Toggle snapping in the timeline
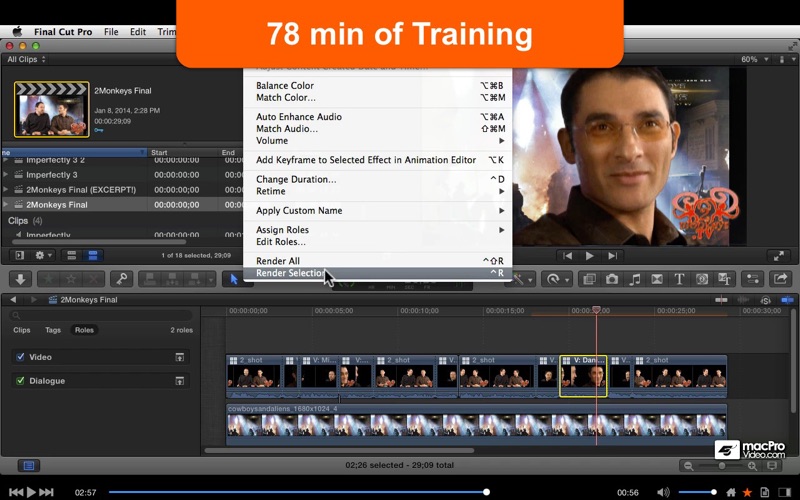The height and width of the screenshot is (500, 800). (x=788, y=300)
